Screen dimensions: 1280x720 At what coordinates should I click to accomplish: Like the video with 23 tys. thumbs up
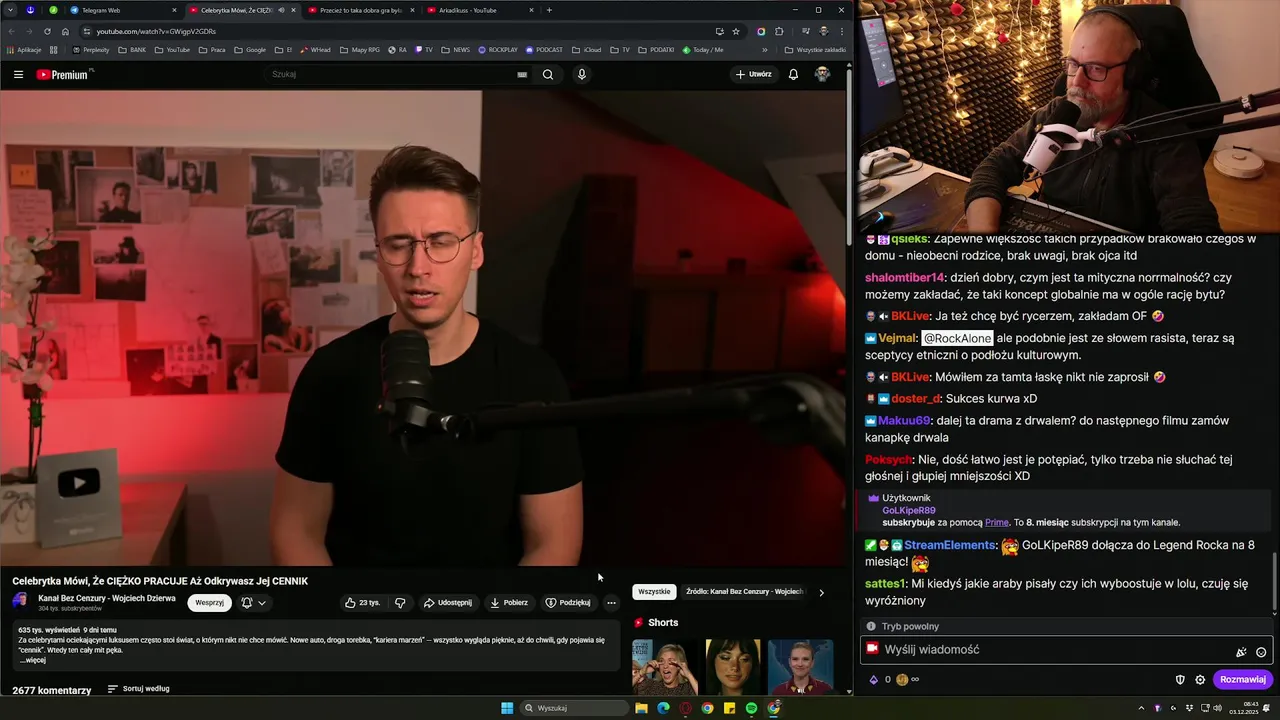pos(363,603)
